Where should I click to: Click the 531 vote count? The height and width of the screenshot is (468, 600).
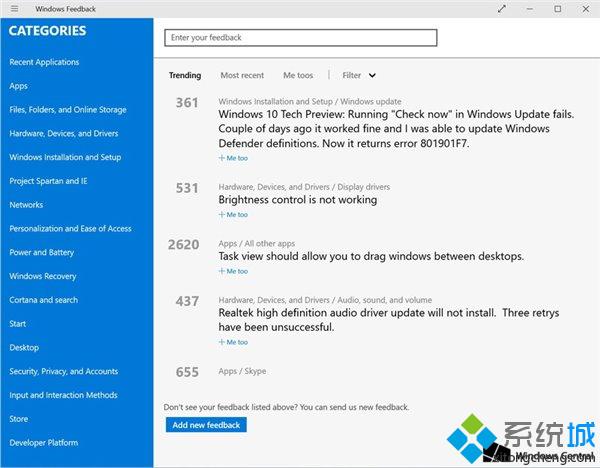coord(187,188)
